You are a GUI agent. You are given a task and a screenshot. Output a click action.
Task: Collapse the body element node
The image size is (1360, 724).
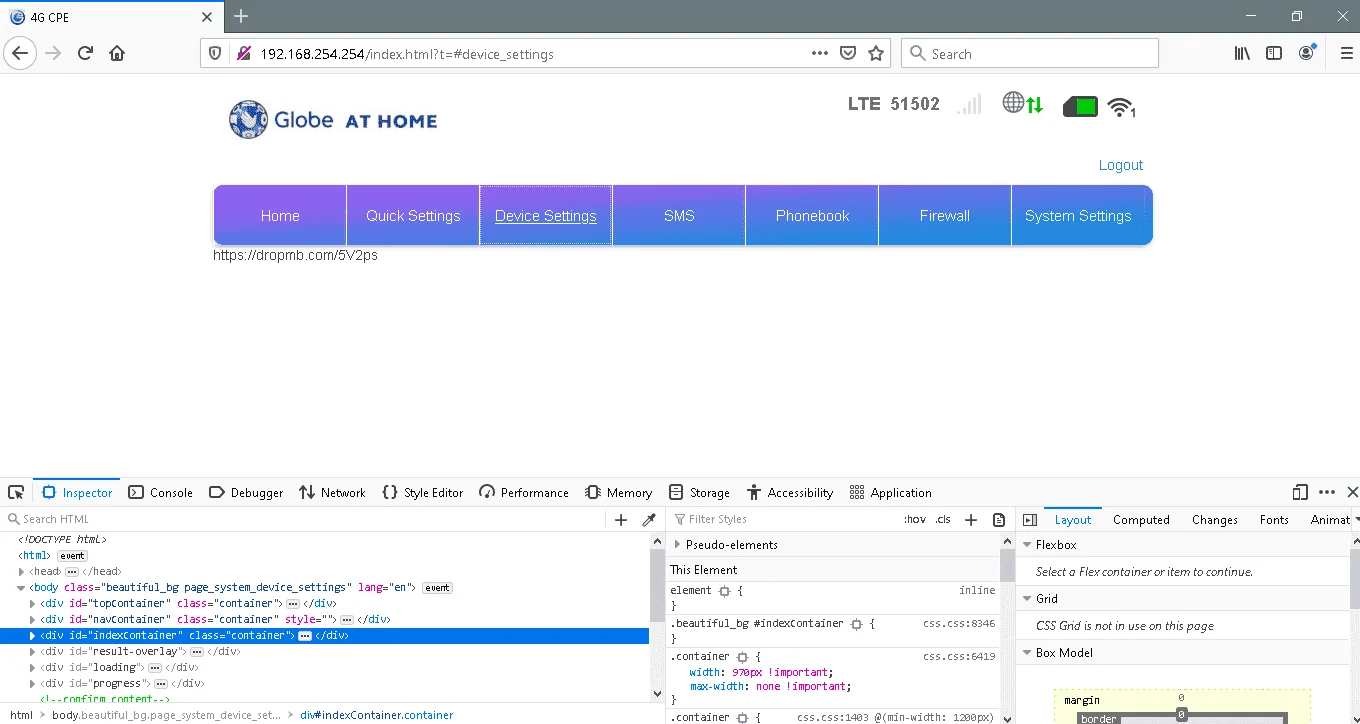coord(22,588)
